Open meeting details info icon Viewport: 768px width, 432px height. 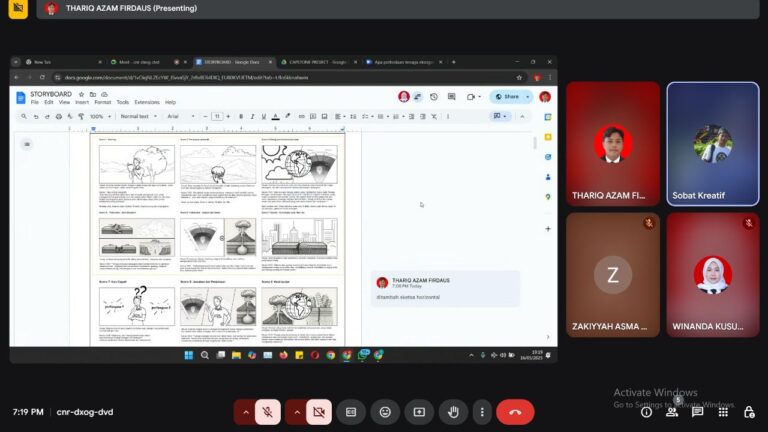click(x=646, y=412)
